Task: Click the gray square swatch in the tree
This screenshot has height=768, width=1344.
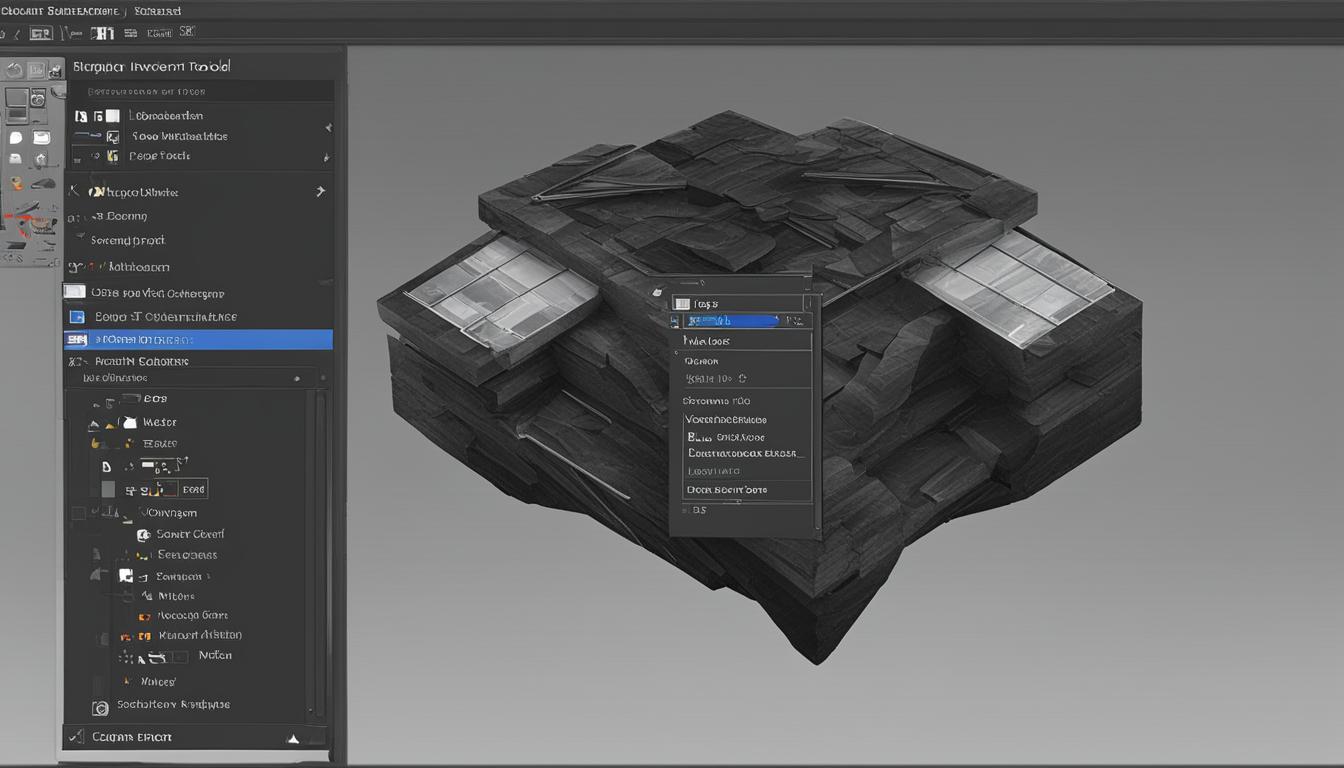Action: pos(108,489)
